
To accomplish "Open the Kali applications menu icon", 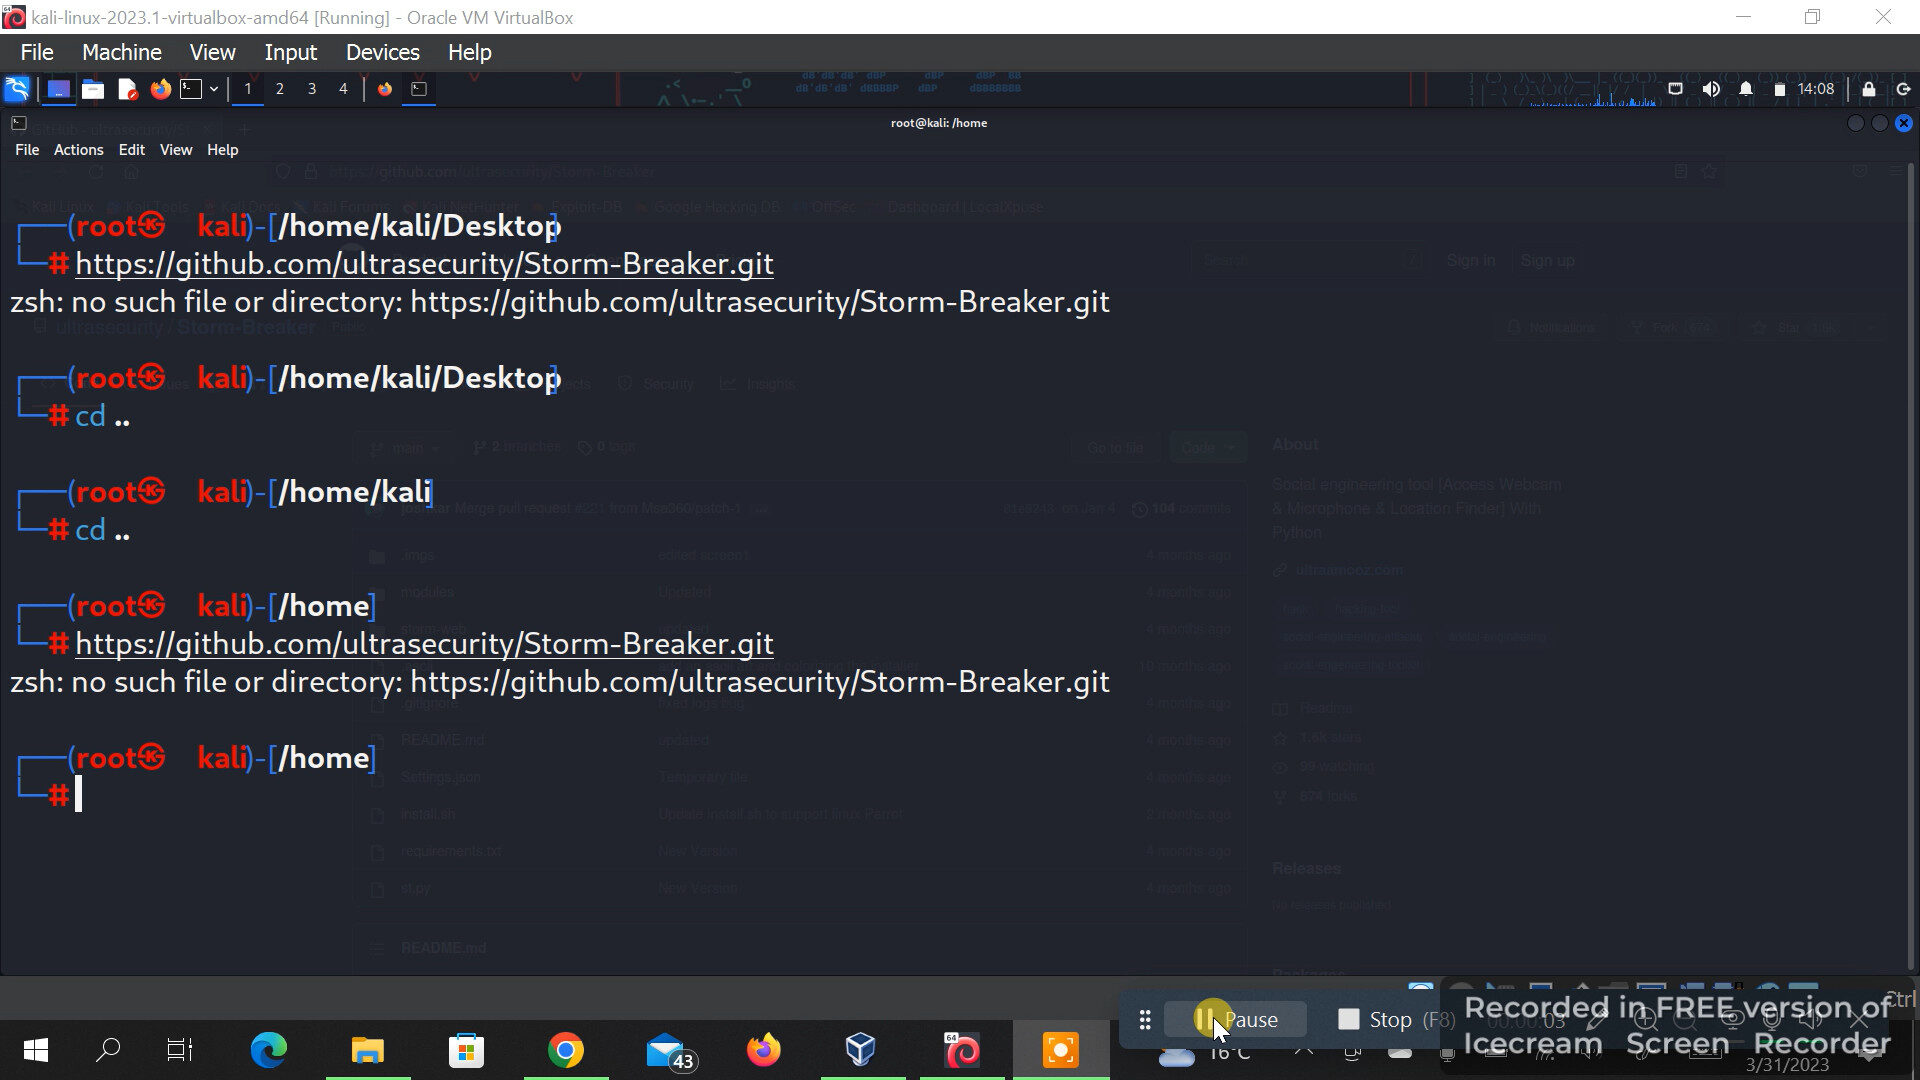I will [17, 89].
